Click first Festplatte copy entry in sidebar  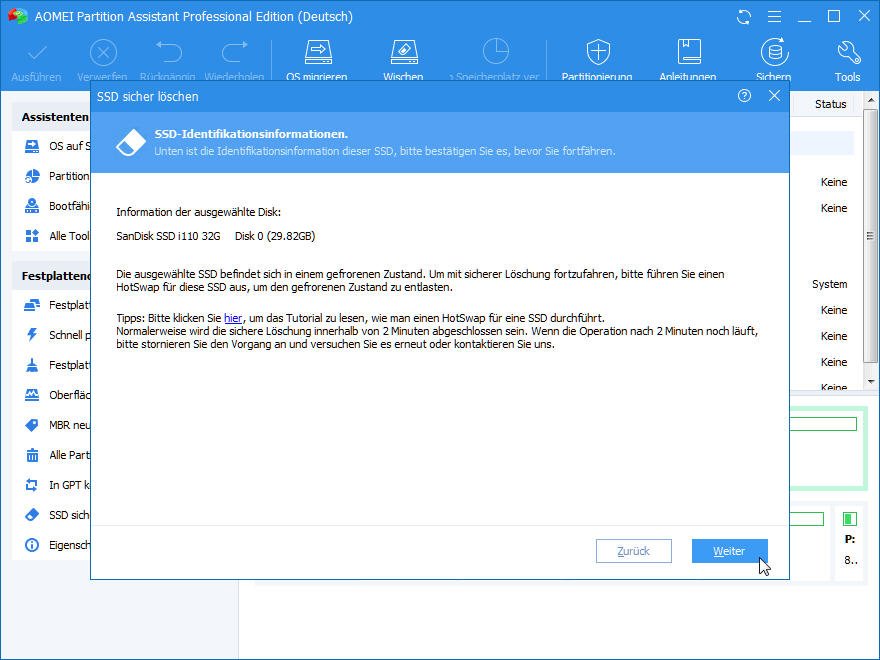57,305
